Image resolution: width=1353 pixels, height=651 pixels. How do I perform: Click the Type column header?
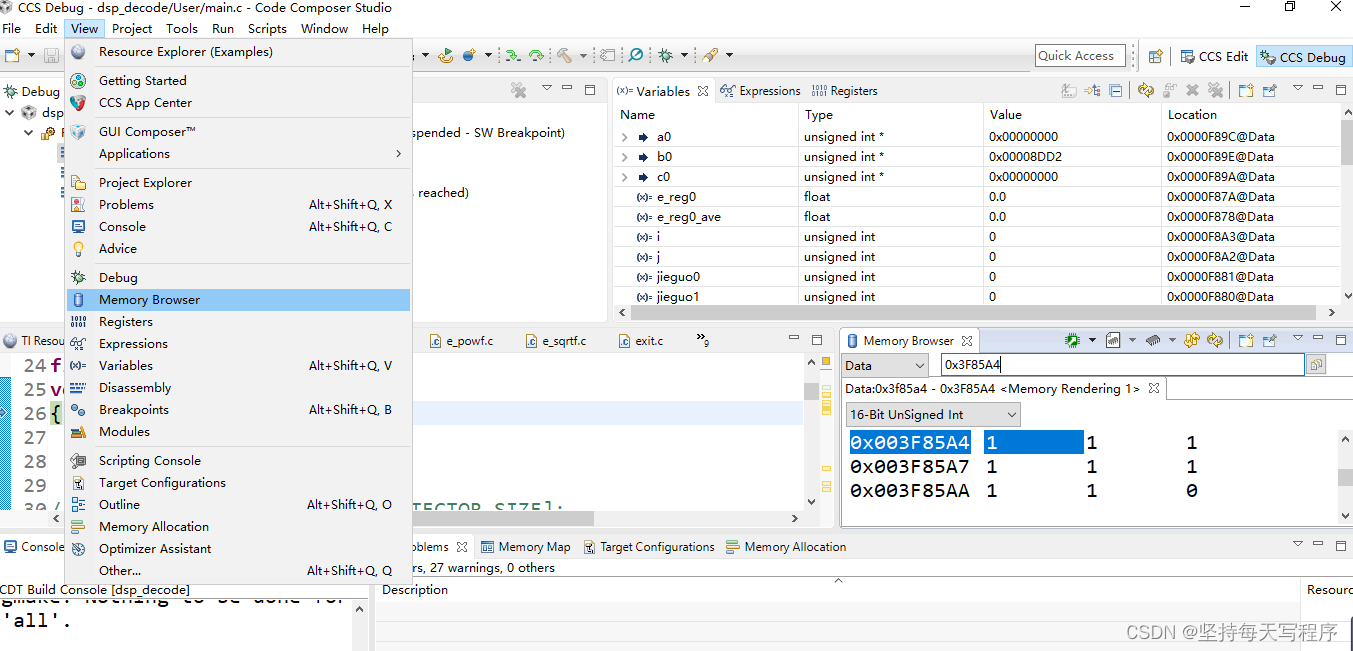[890, 115]
